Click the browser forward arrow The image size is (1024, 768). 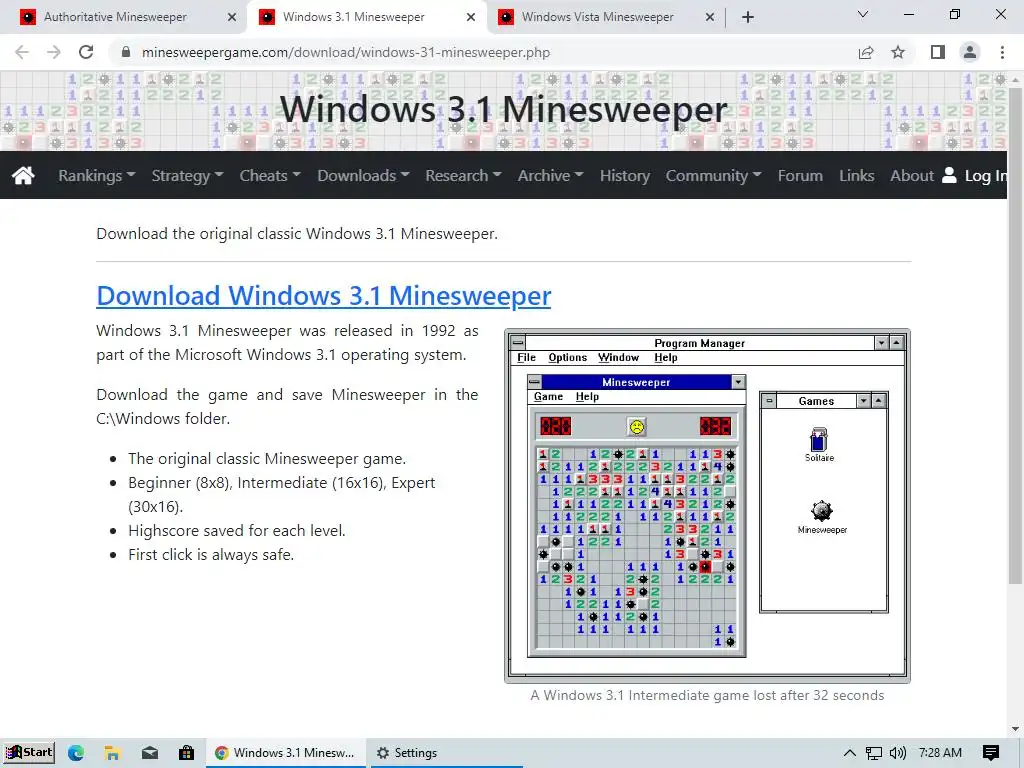(54, 52)
